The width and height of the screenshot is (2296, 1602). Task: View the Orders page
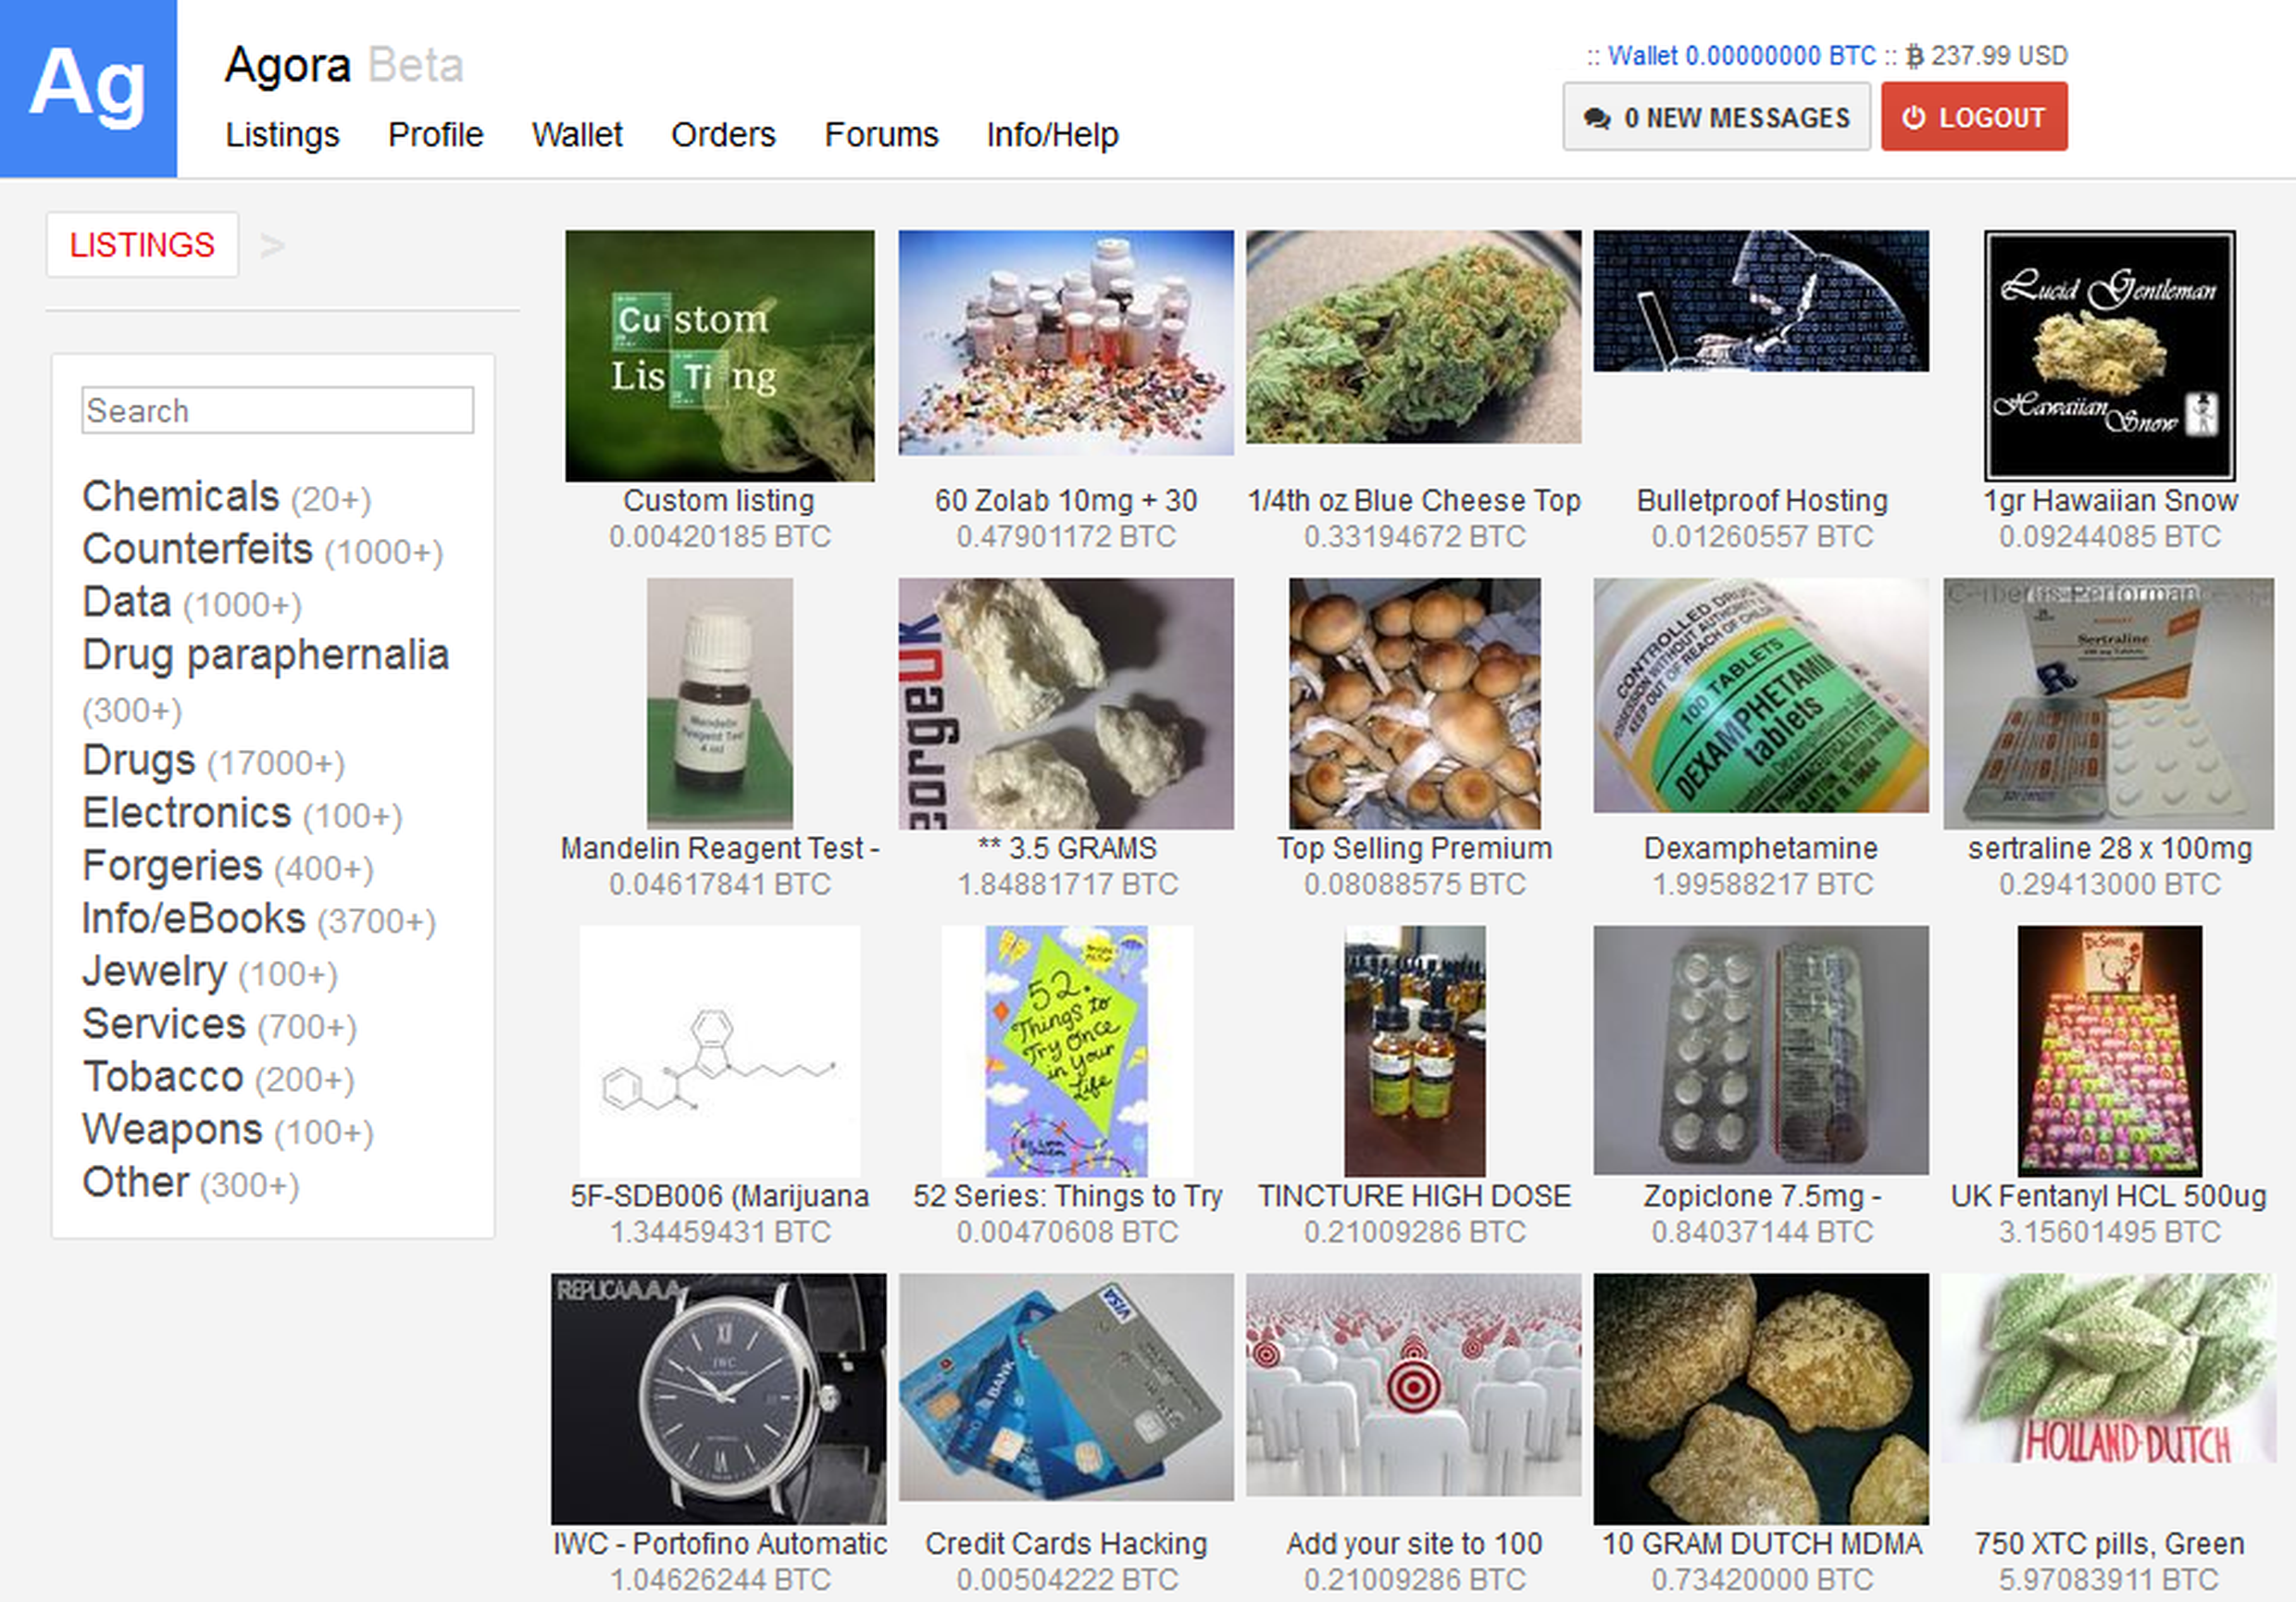723,135
